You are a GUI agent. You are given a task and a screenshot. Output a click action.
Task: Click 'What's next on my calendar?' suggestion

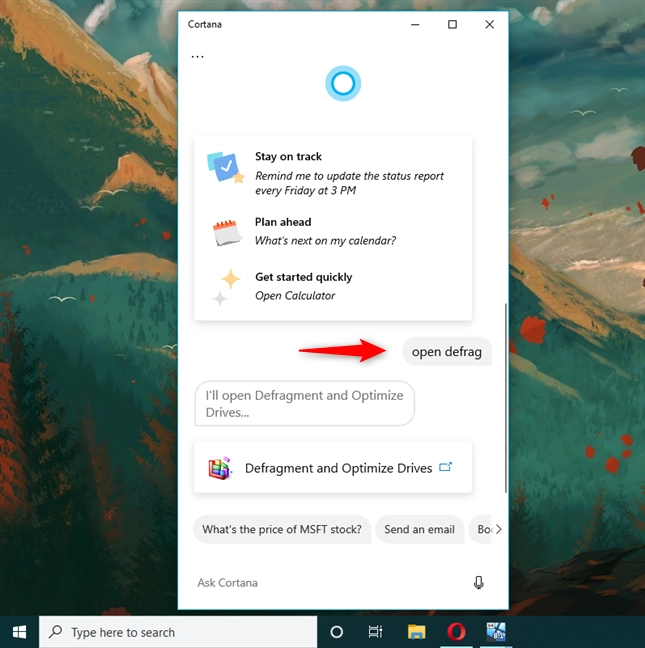click(325, 241)
